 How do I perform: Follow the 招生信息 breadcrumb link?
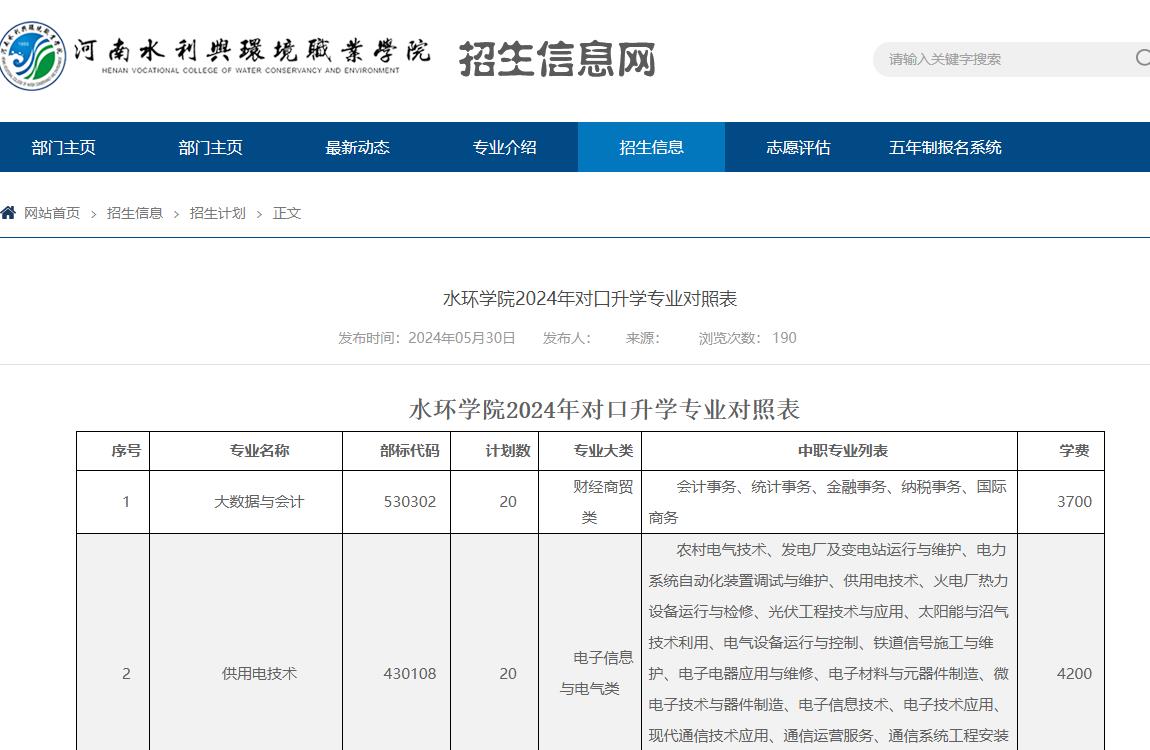(x=135, y=213)
